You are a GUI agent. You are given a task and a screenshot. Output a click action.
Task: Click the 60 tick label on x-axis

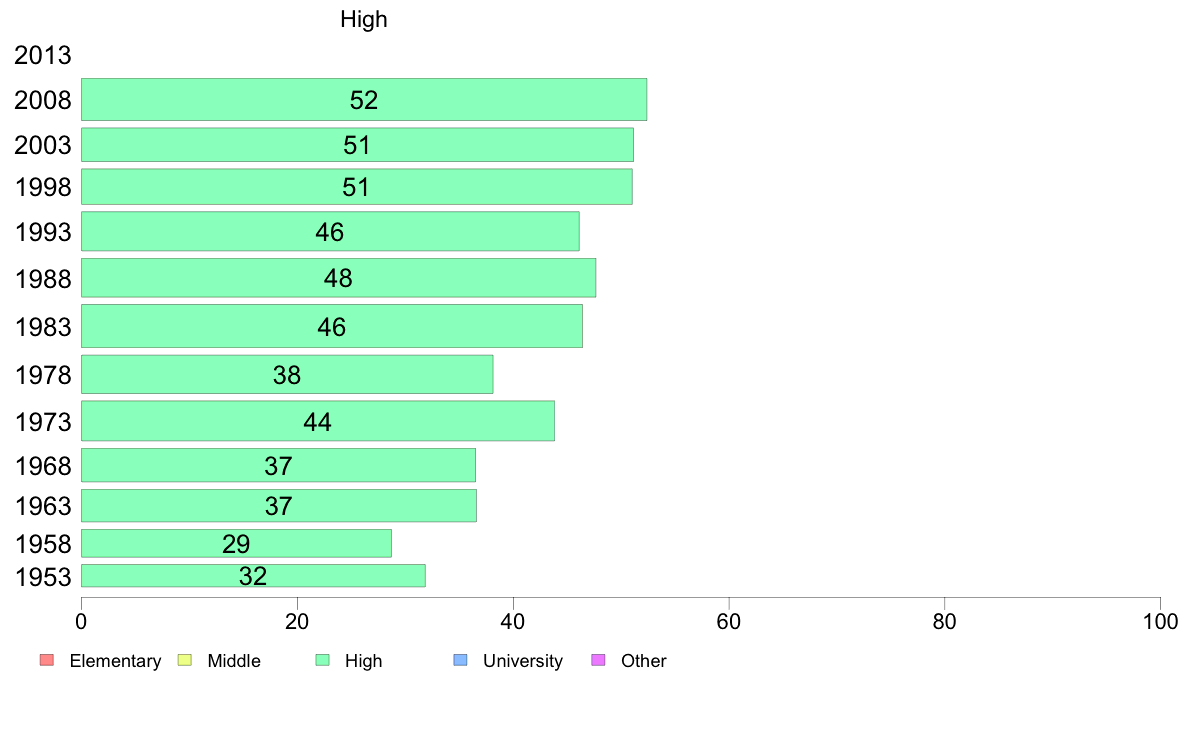728,622
